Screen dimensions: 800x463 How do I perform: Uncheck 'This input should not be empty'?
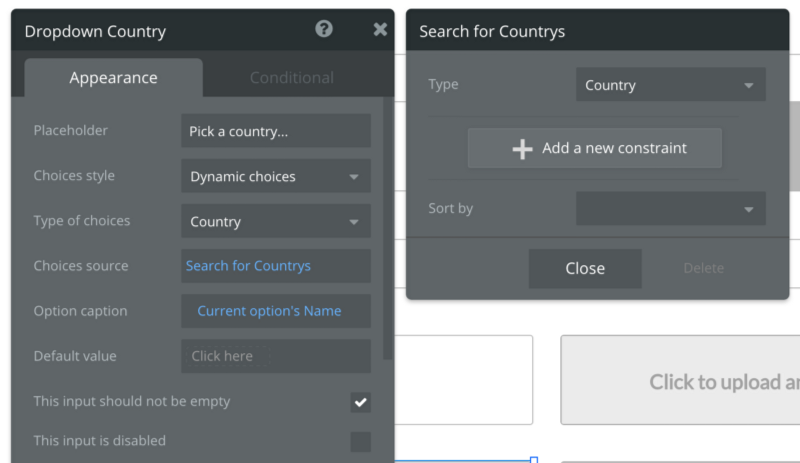pos(360,402)
